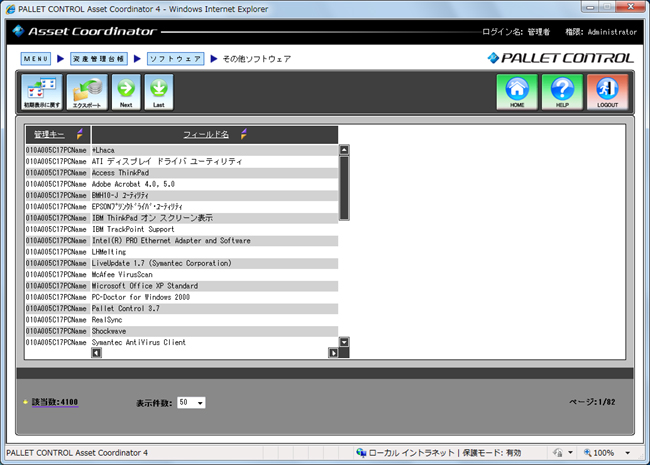Screen dimensions: 650x465
Task: Click the horizontal scroll left arrow
Action: click(x=96, y=353)
